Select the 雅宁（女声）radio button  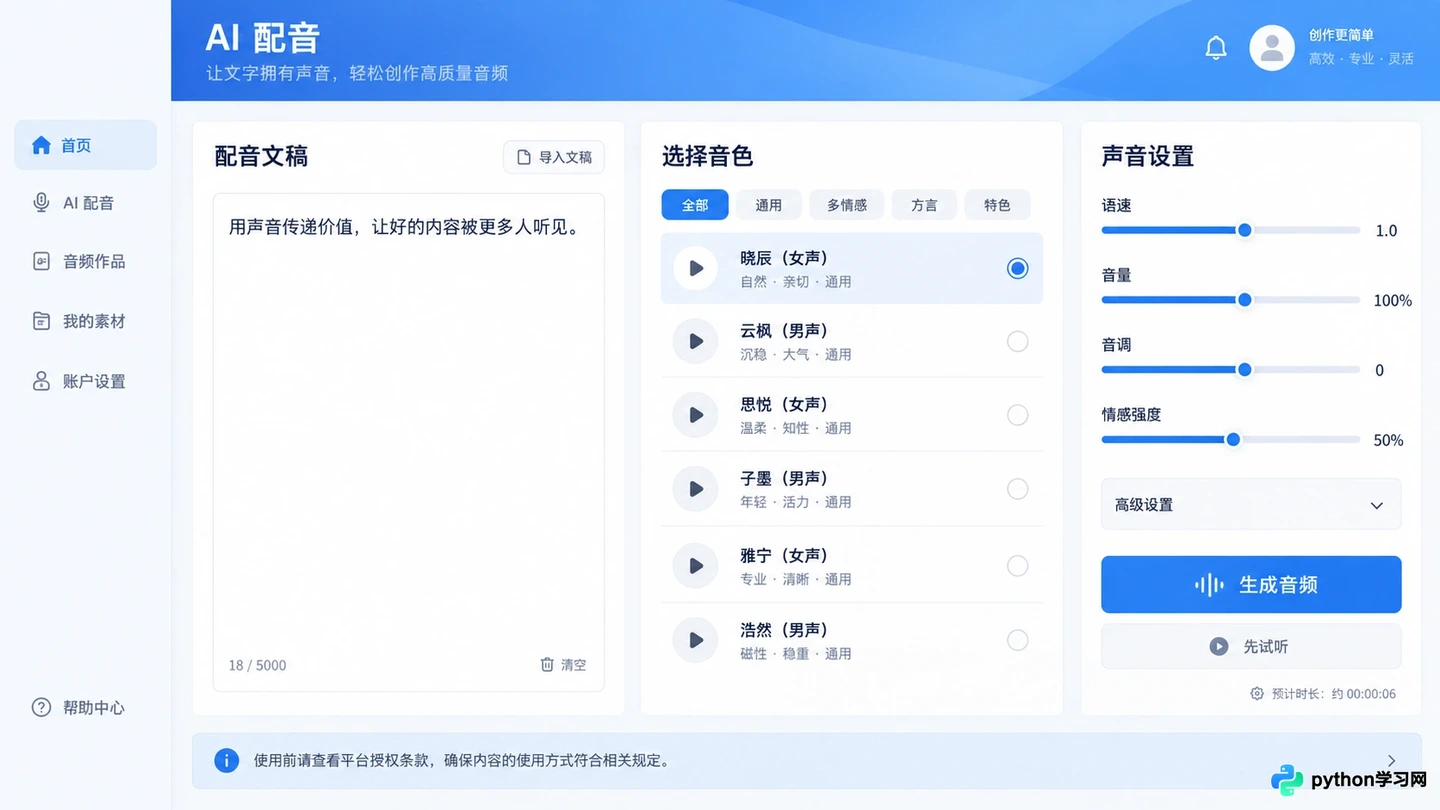[1017, 566]
